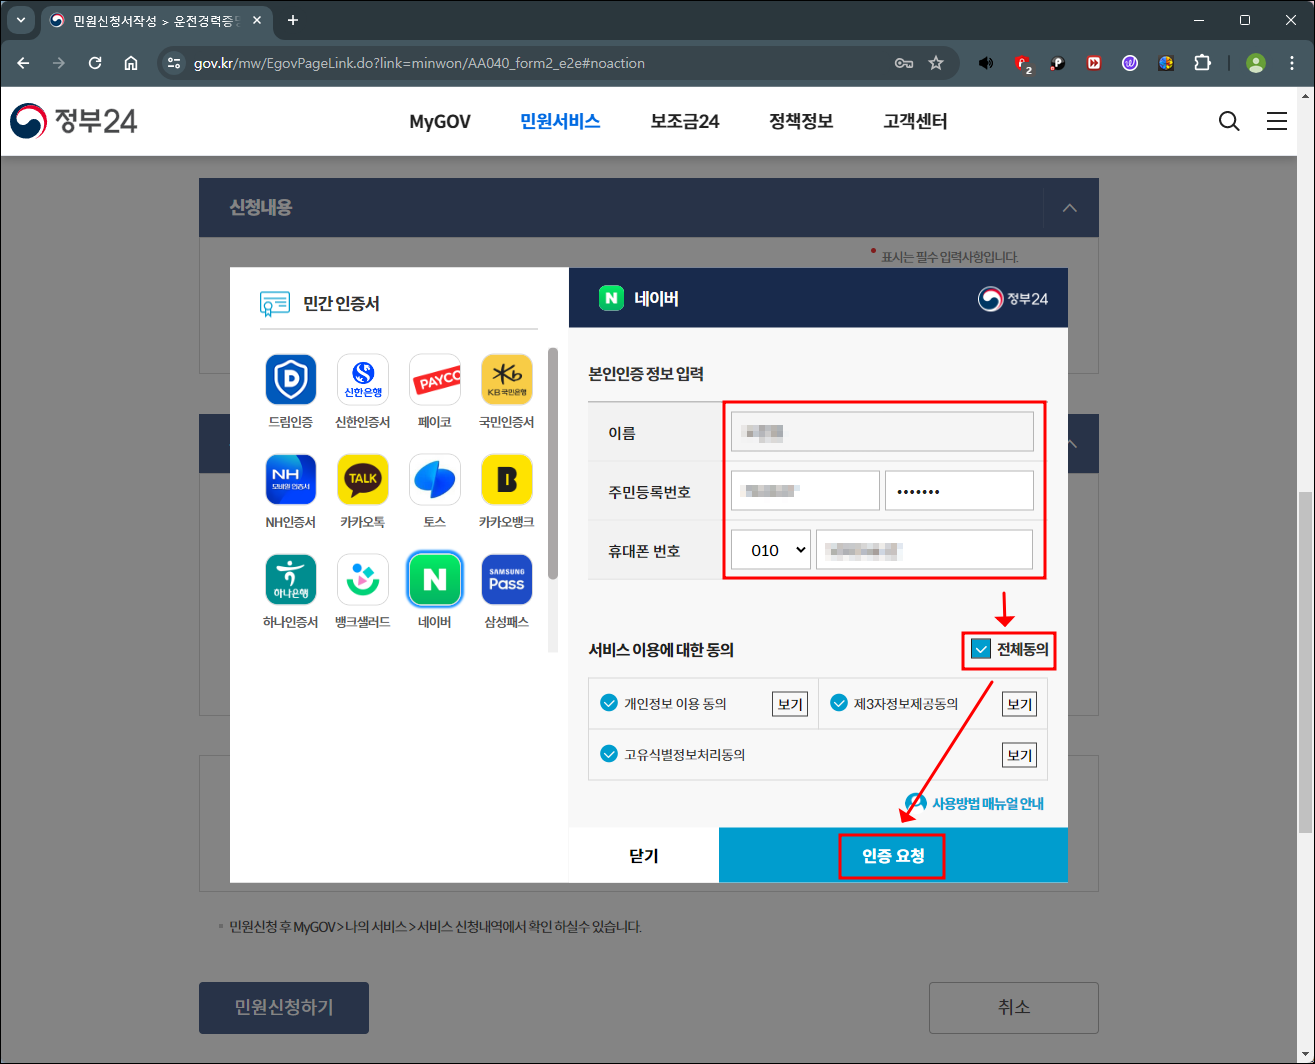Bookmark this page with the star icon

click(936, 63)
